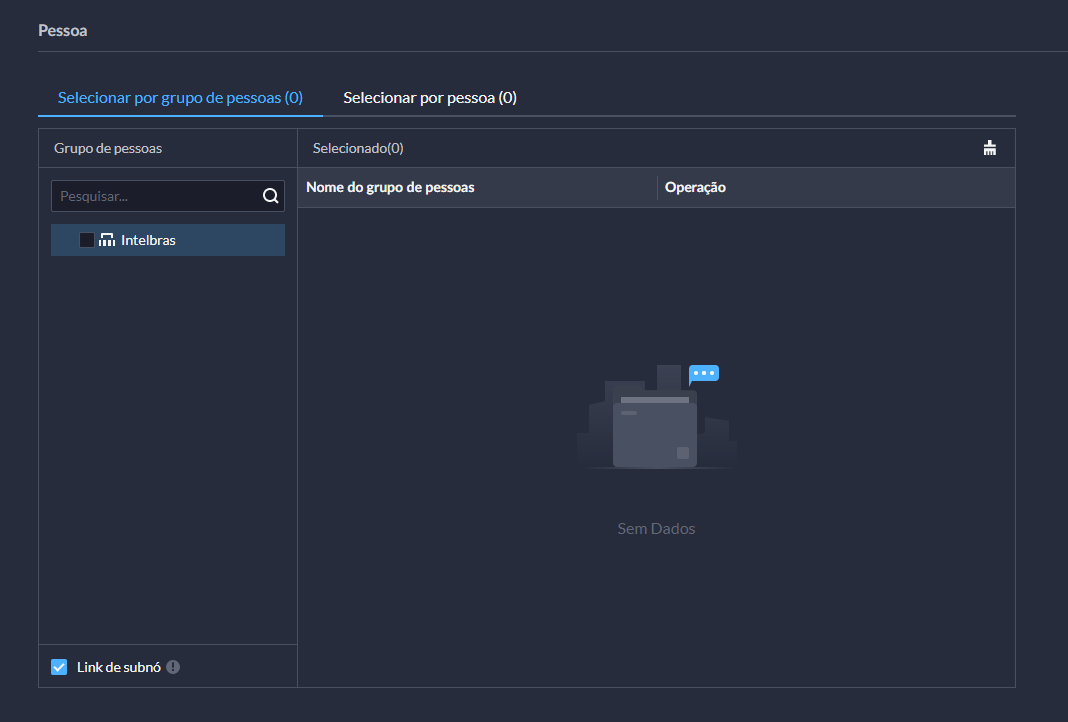Click the Grupo de pessoas panel title
The width and height of the screenshot is (1068, 722).
108,148
